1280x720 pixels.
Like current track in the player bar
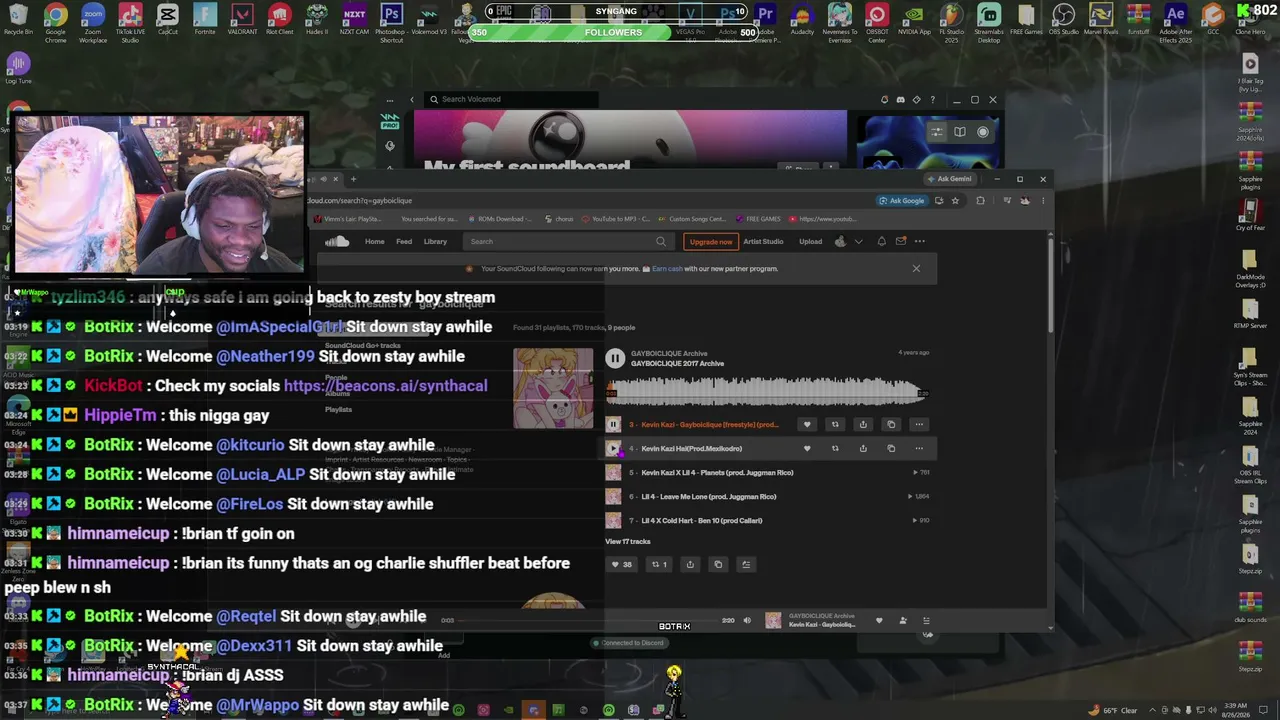(879, 620)
